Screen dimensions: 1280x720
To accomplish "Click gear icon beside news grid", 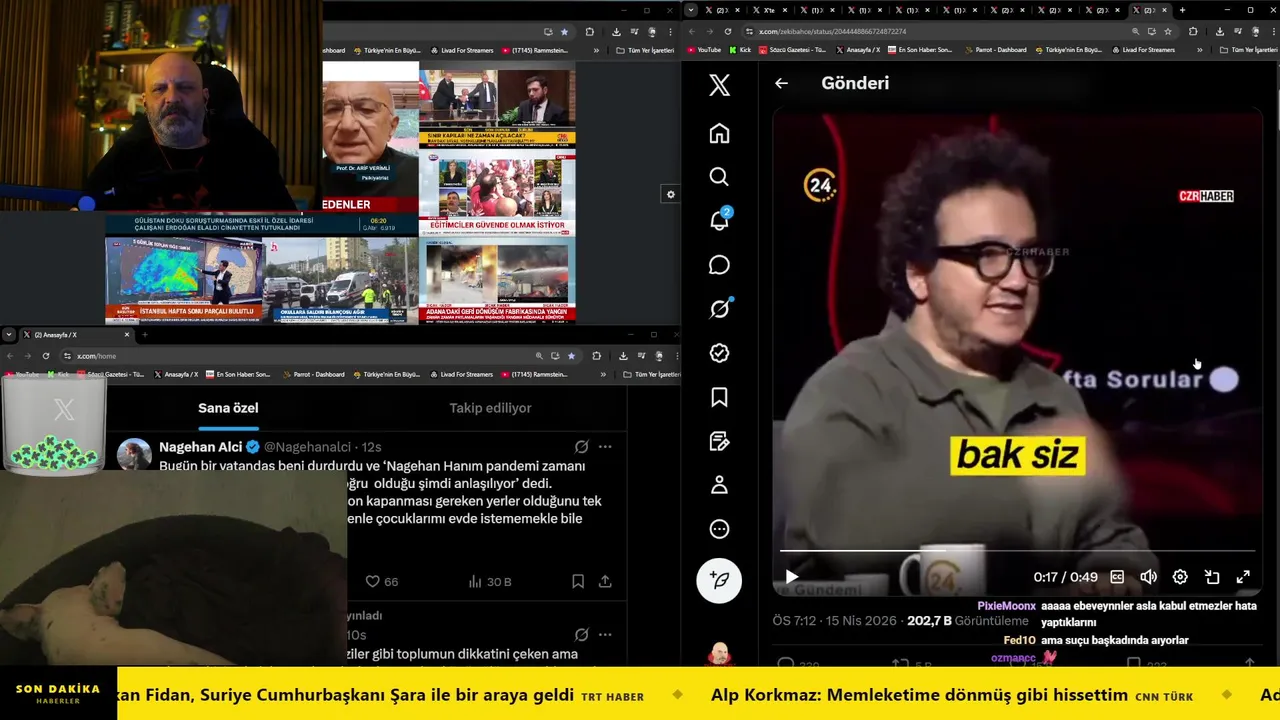I will click(x=670, y=195).
